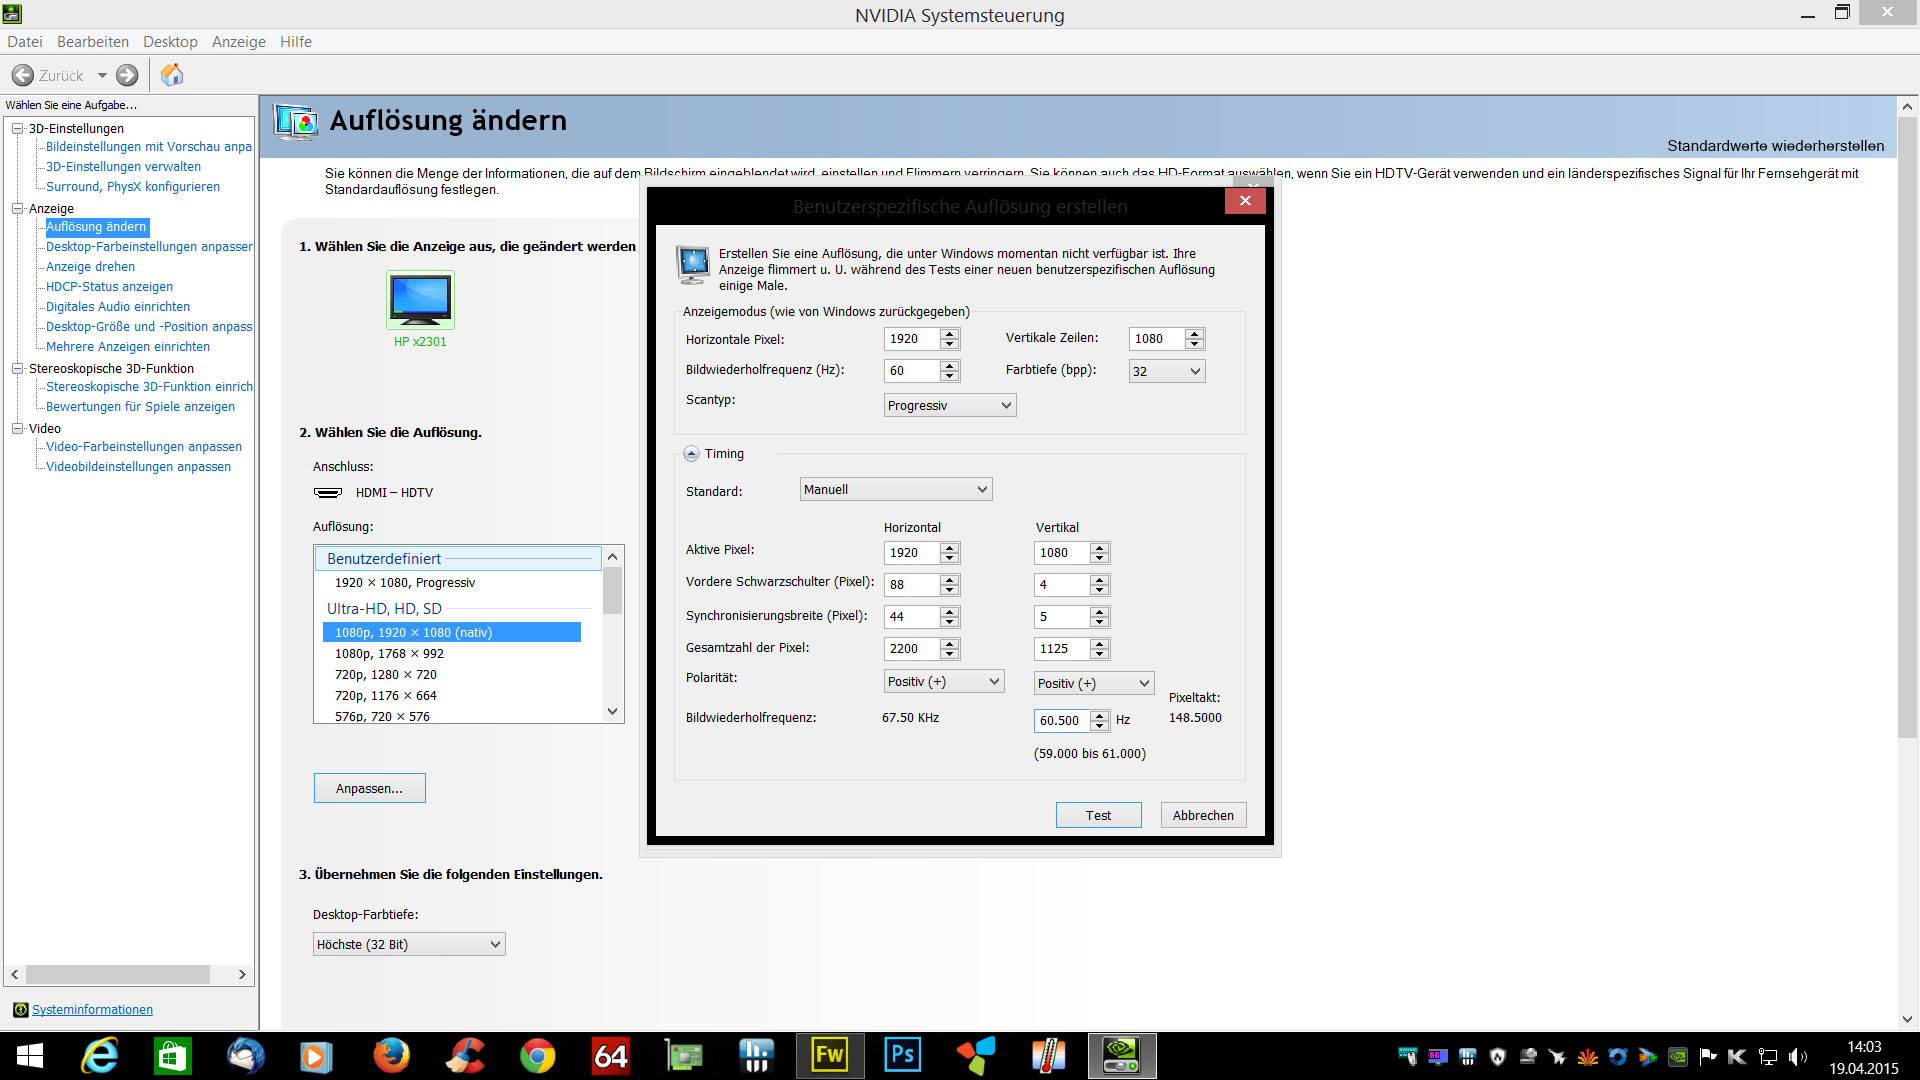Click the Test button
The width and height of the screenshot is (1920, 1080).
[x=1098, y=815]
